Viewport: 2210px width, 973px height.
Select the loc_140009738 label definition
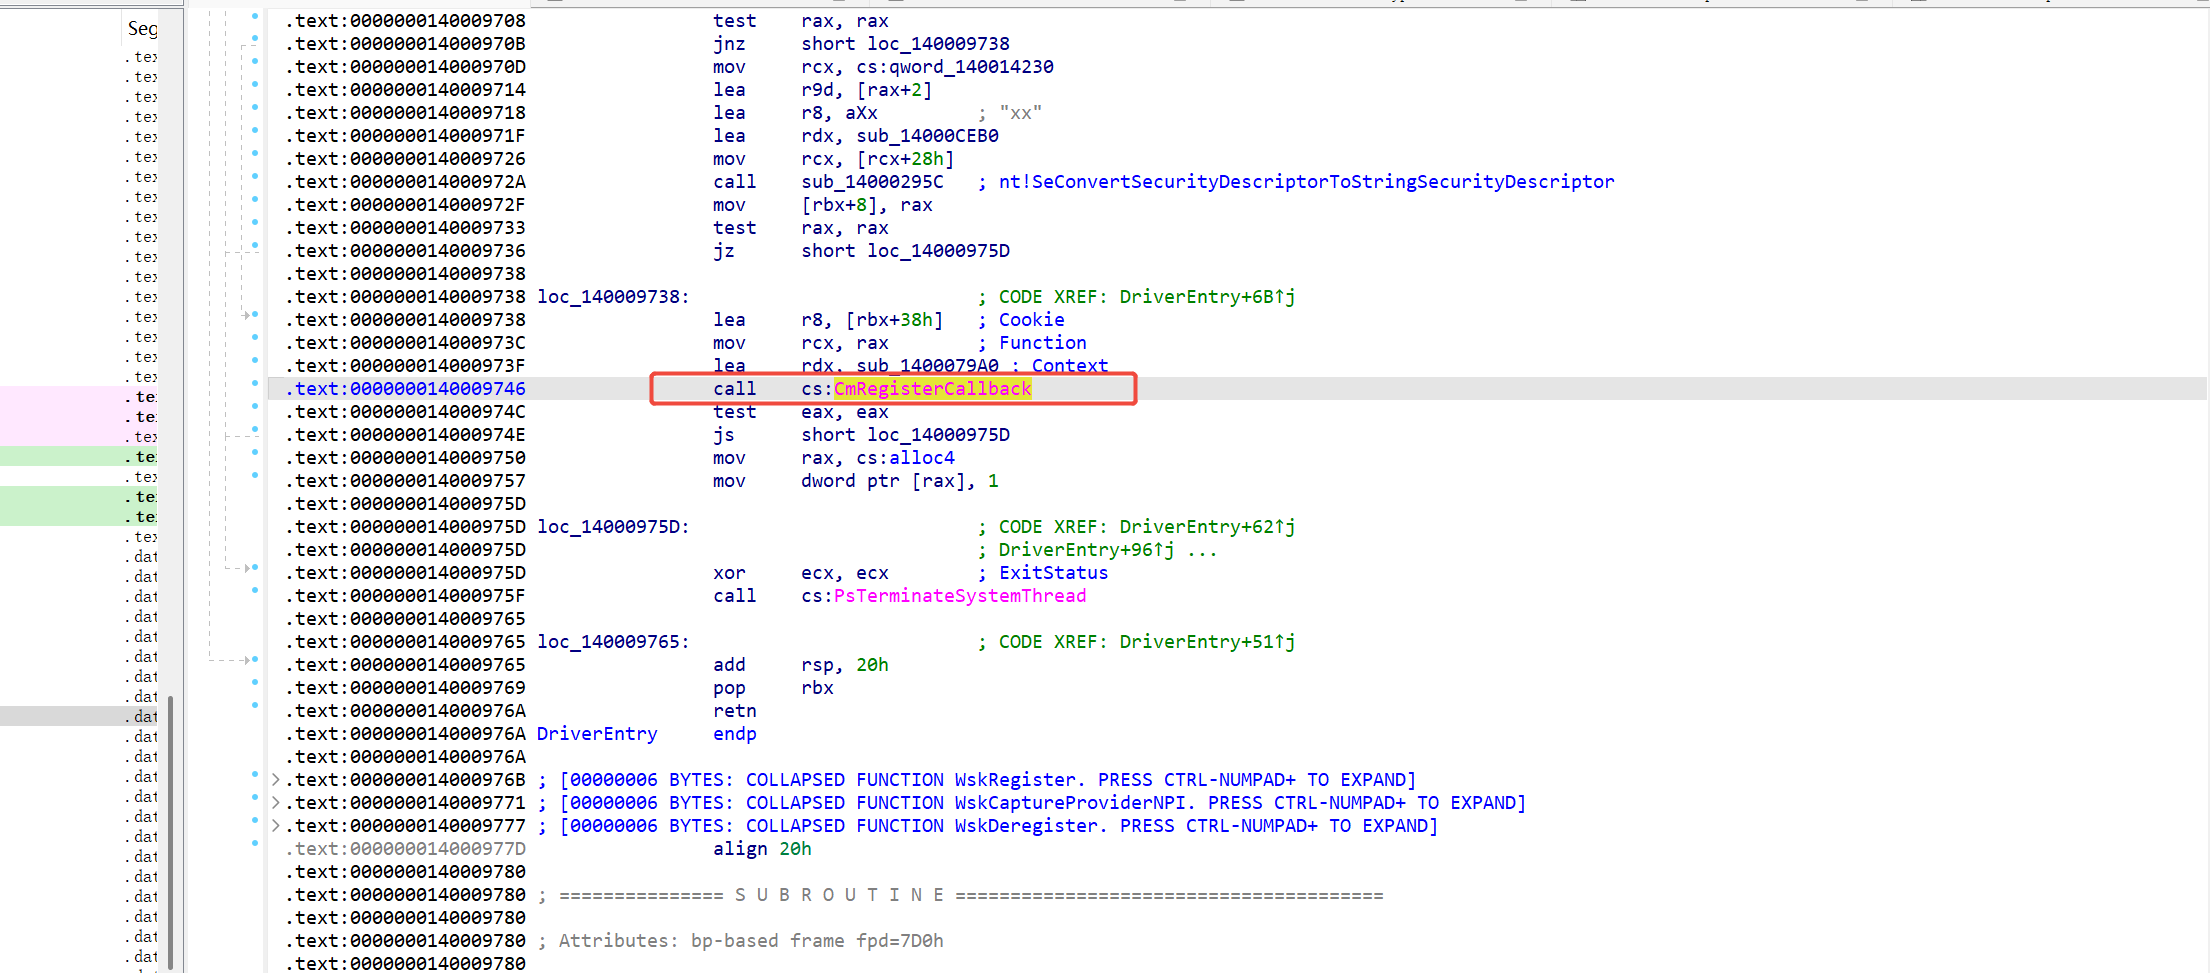click(x=613, y=297)
